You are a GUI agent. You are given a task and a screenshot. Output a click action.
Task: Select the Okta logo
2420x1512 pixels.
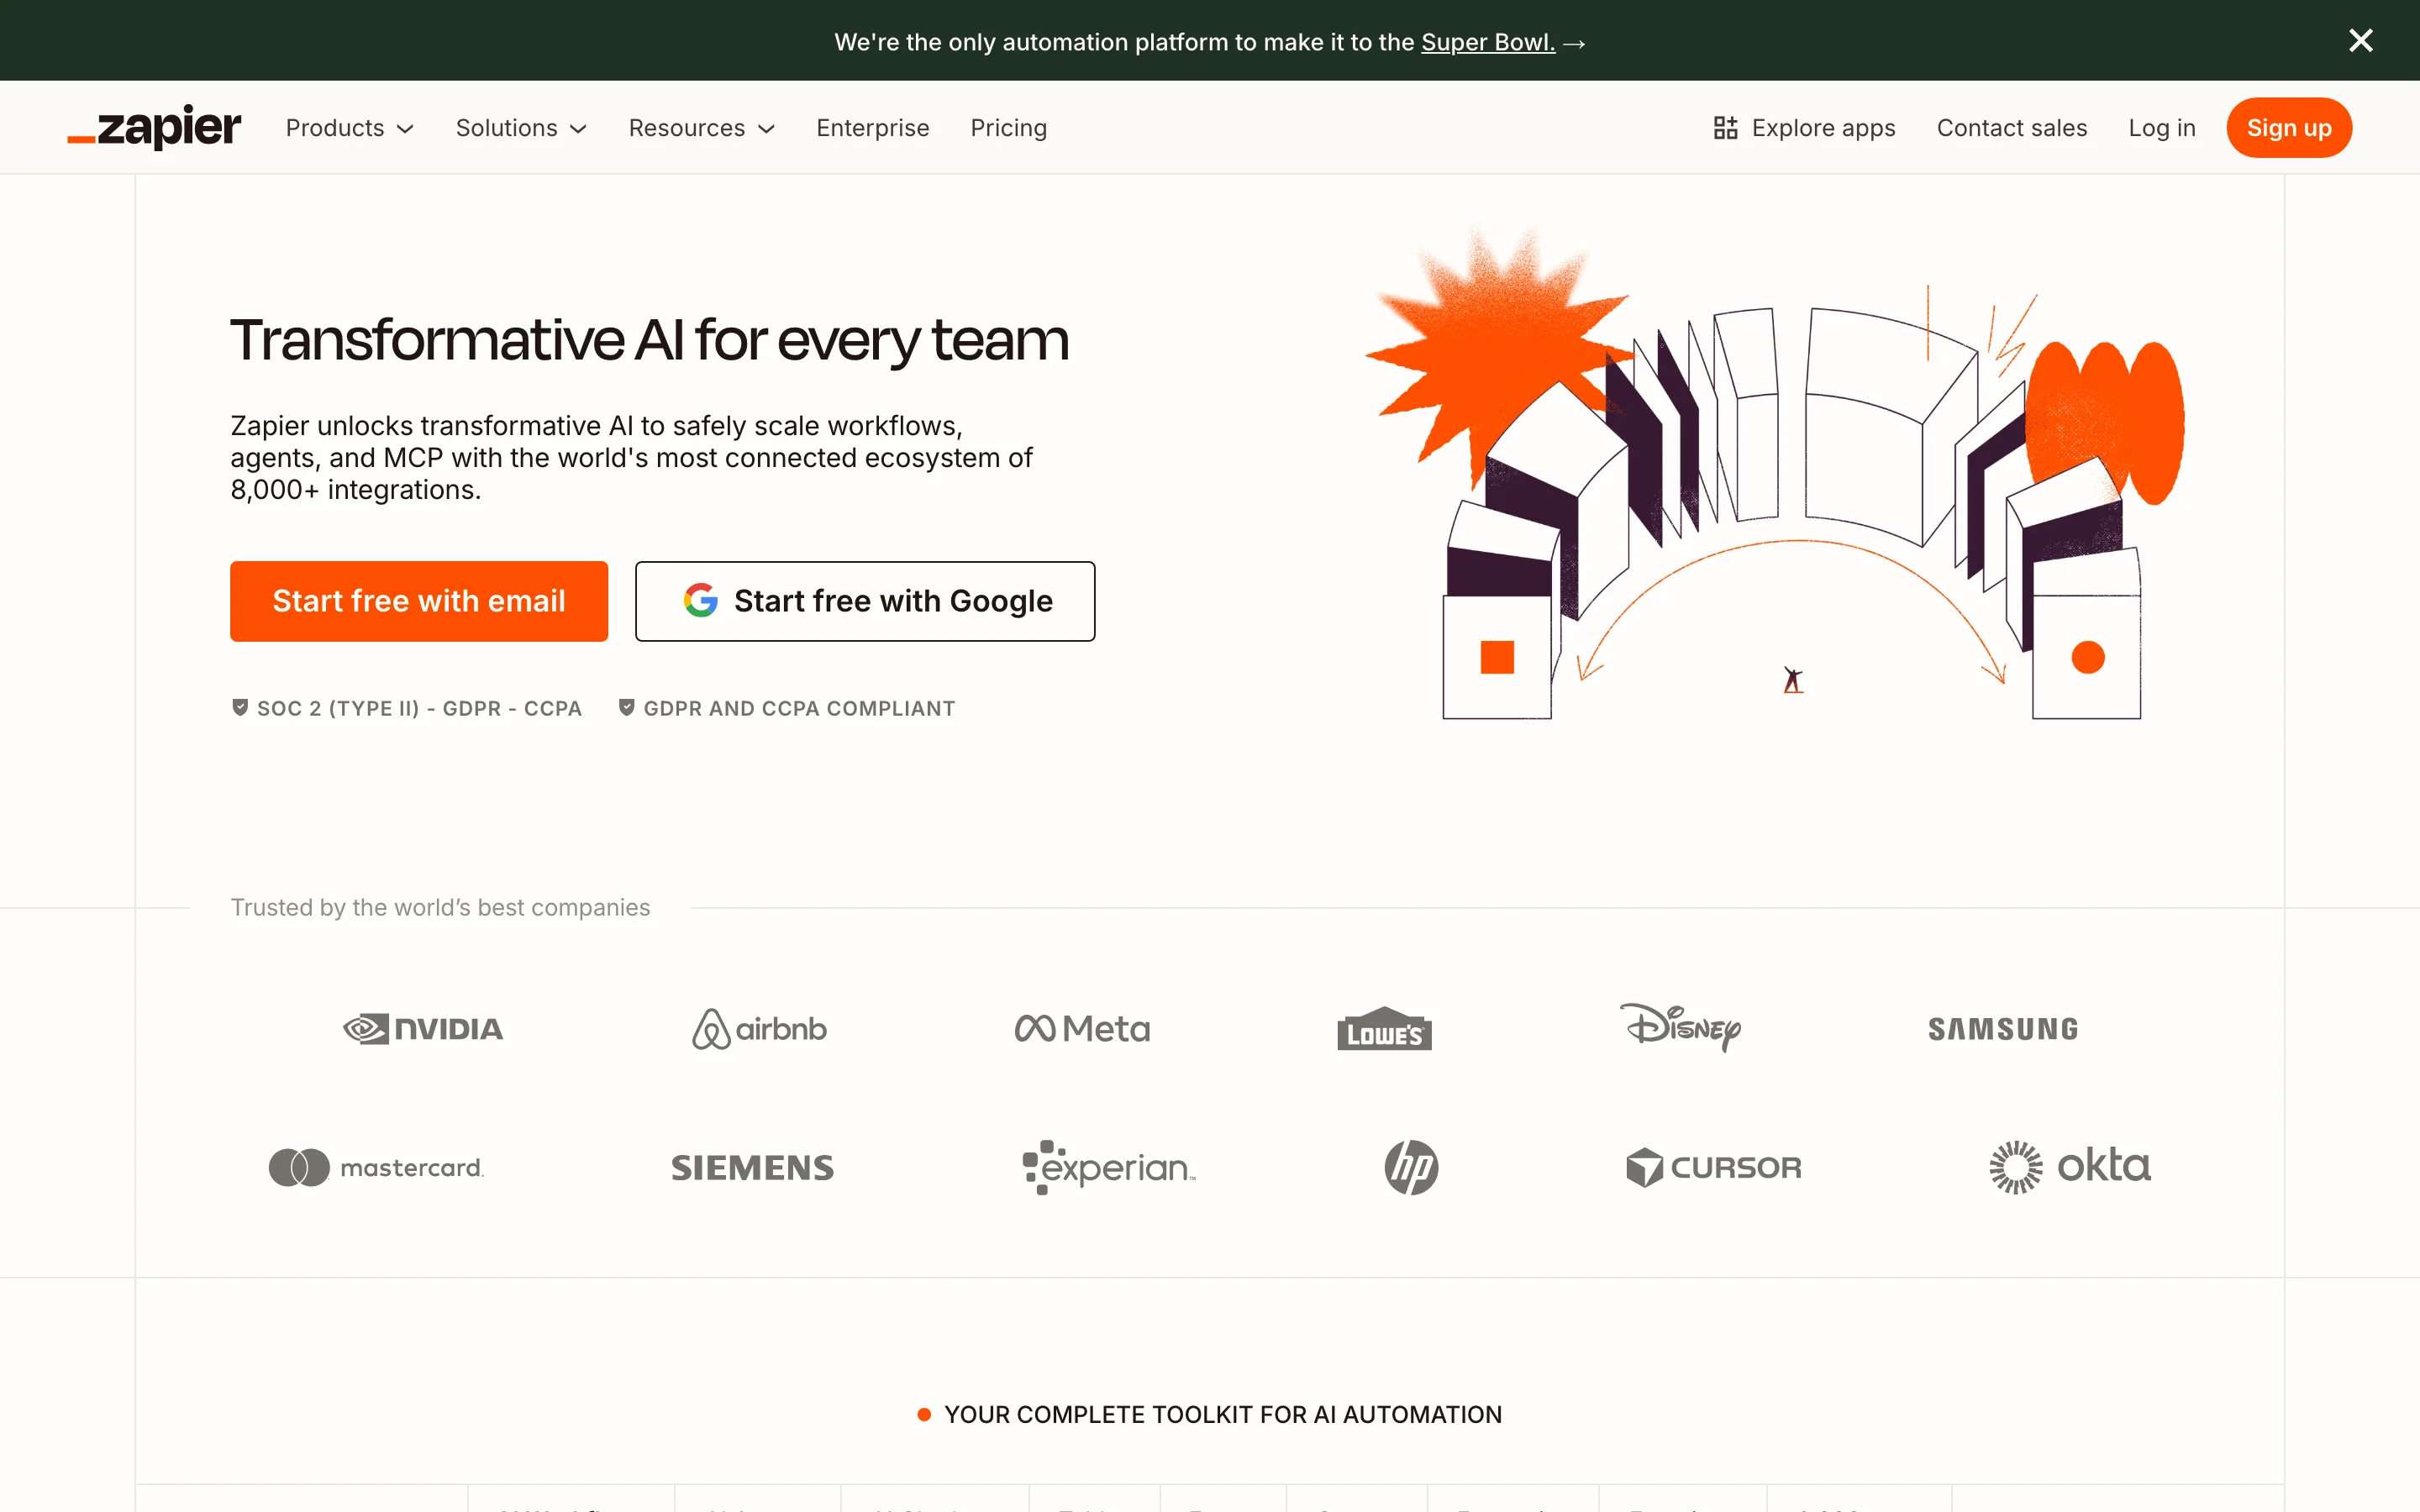[x=2069, y=1166]
